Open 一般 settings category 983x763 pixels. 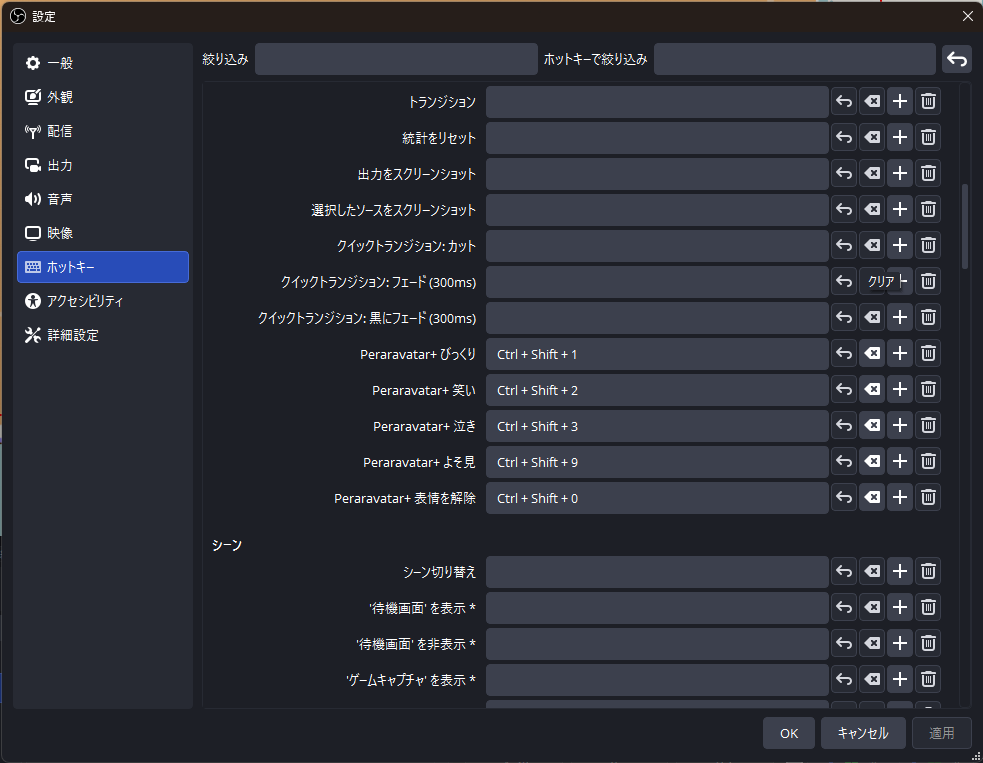(x=103, y=63)
